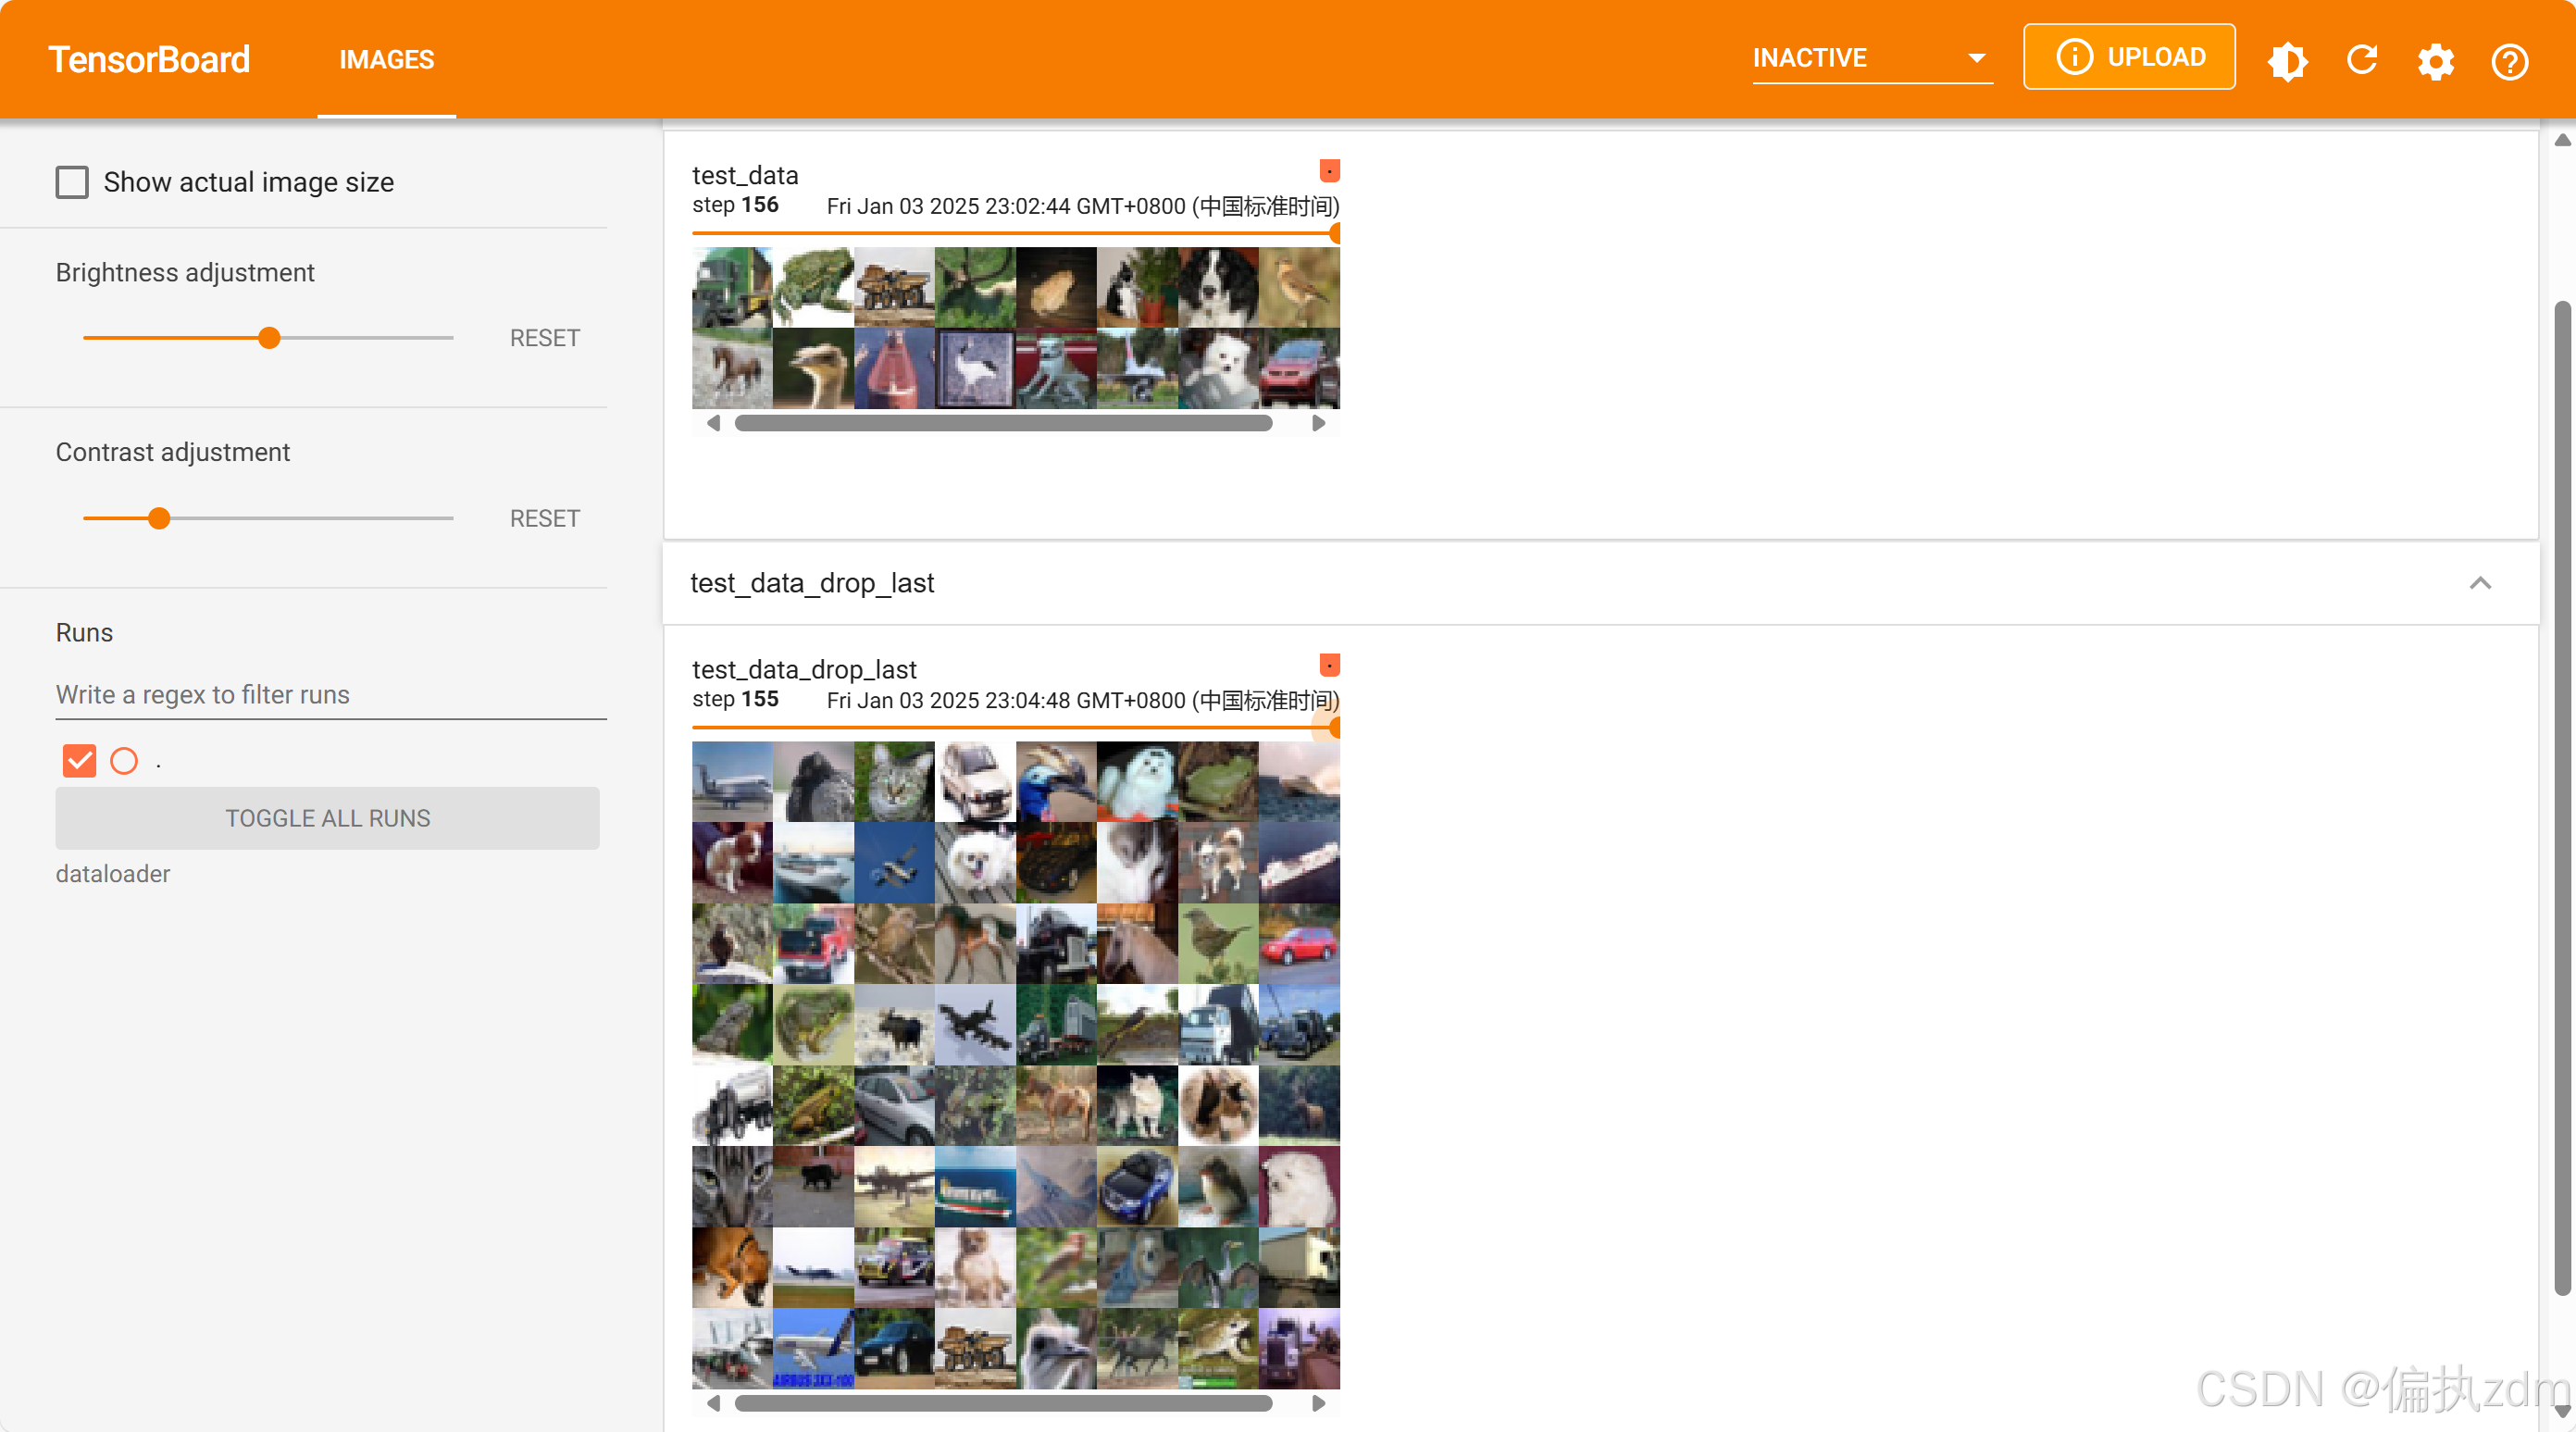Click the test_data_drop_last horizontal scrollbar thumb

pos(1003,1403)
